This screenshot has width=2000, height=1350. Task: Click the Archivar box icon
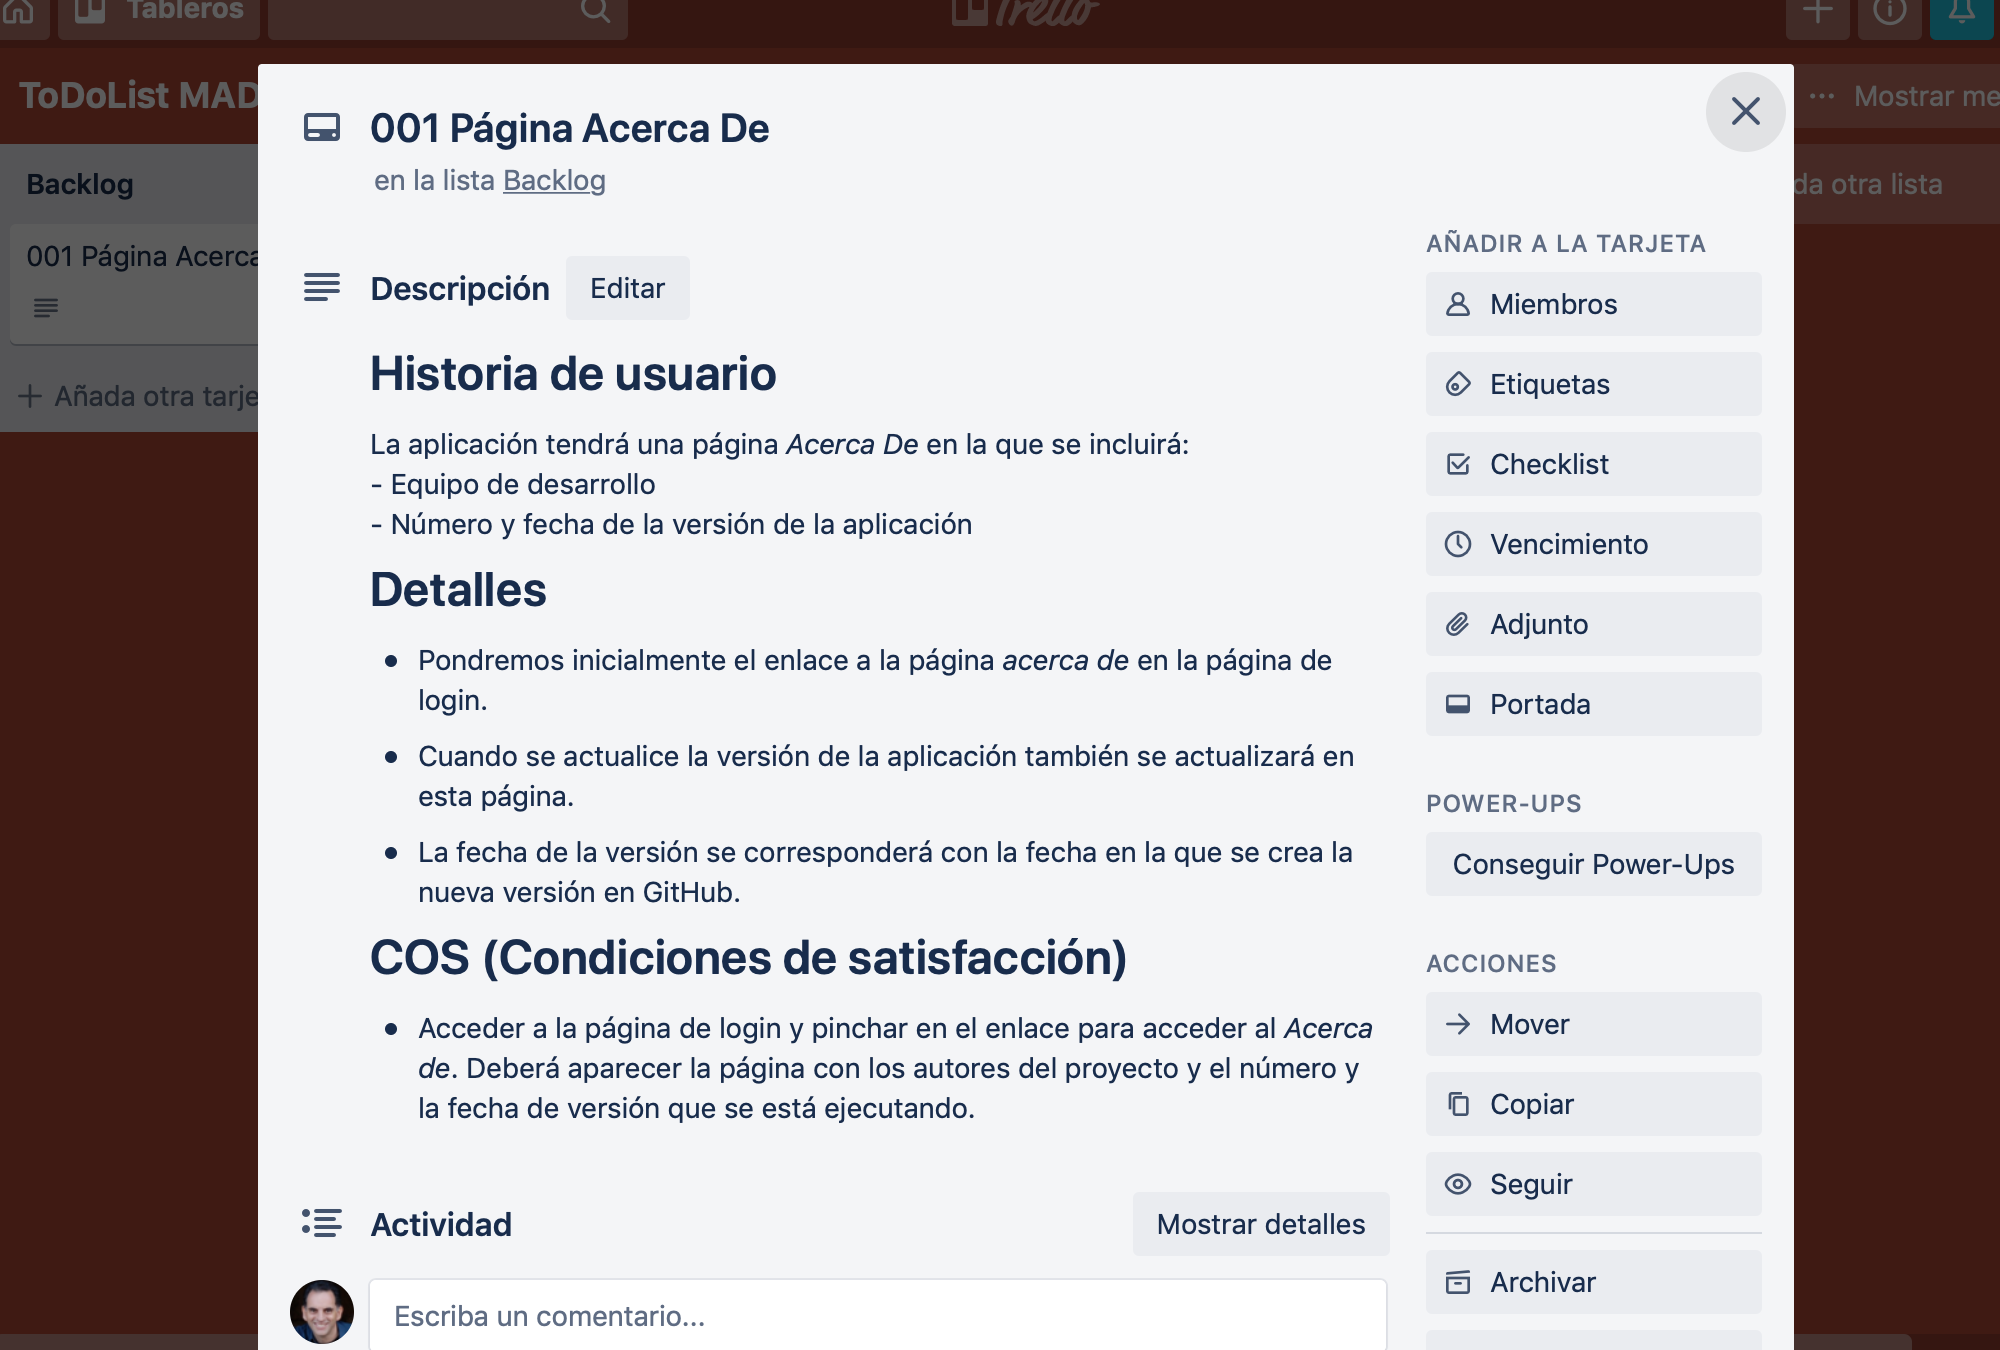pos(1458,1282)
